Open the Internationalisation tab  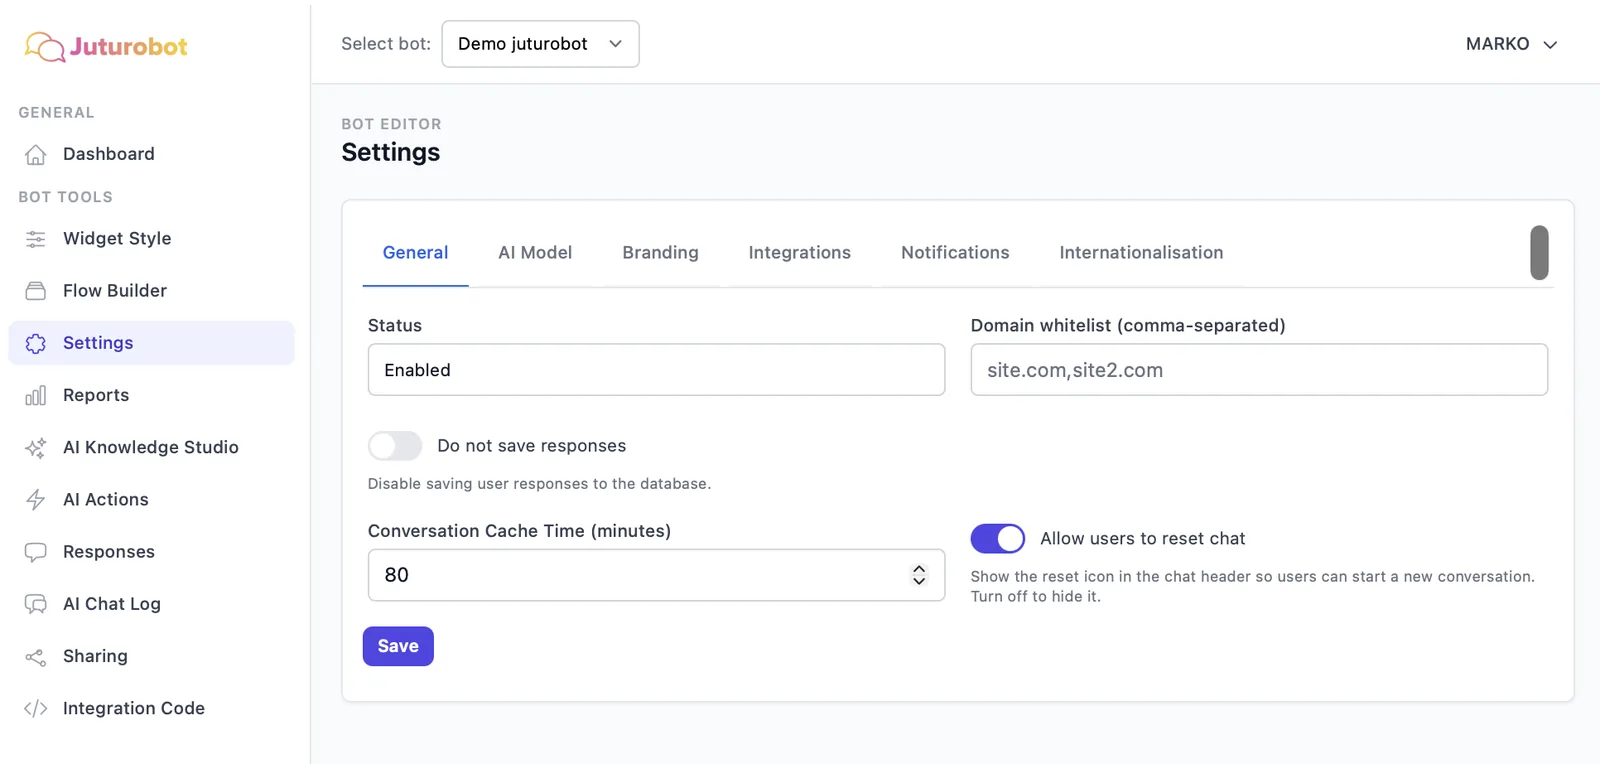pos(1141,253)
